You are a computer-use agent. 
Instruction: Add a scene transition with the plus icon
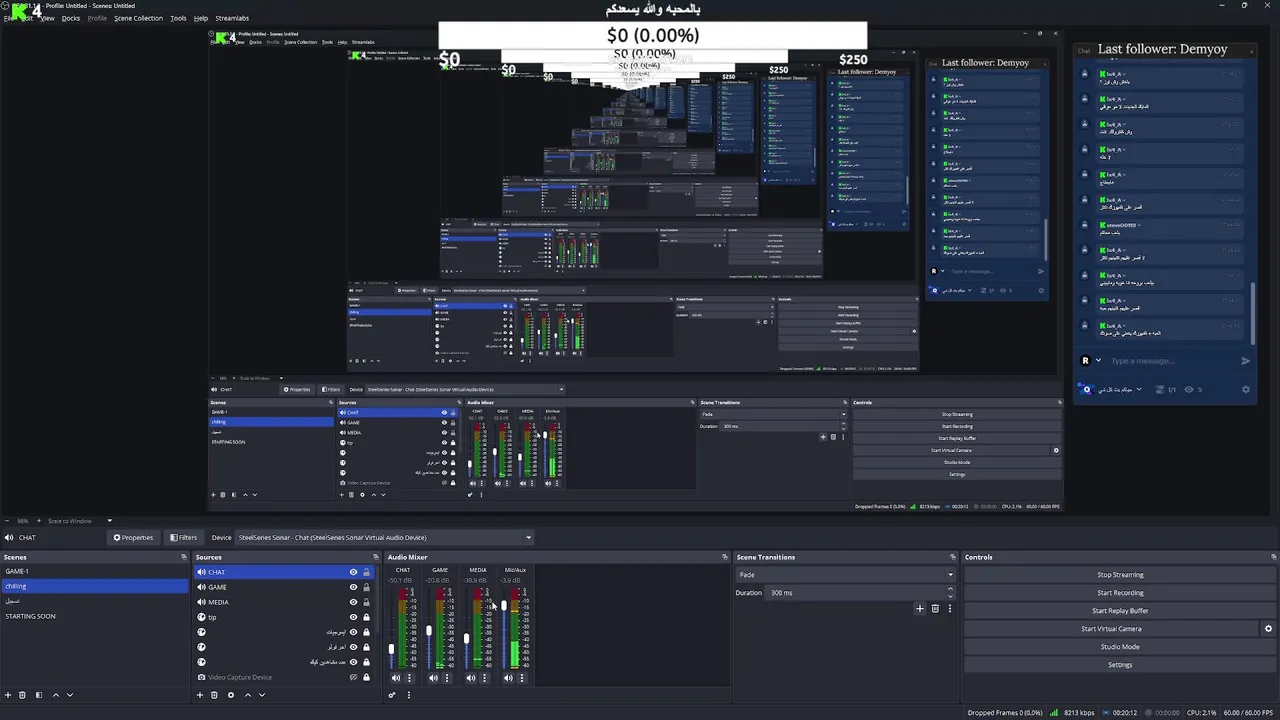tap(920, 608)
